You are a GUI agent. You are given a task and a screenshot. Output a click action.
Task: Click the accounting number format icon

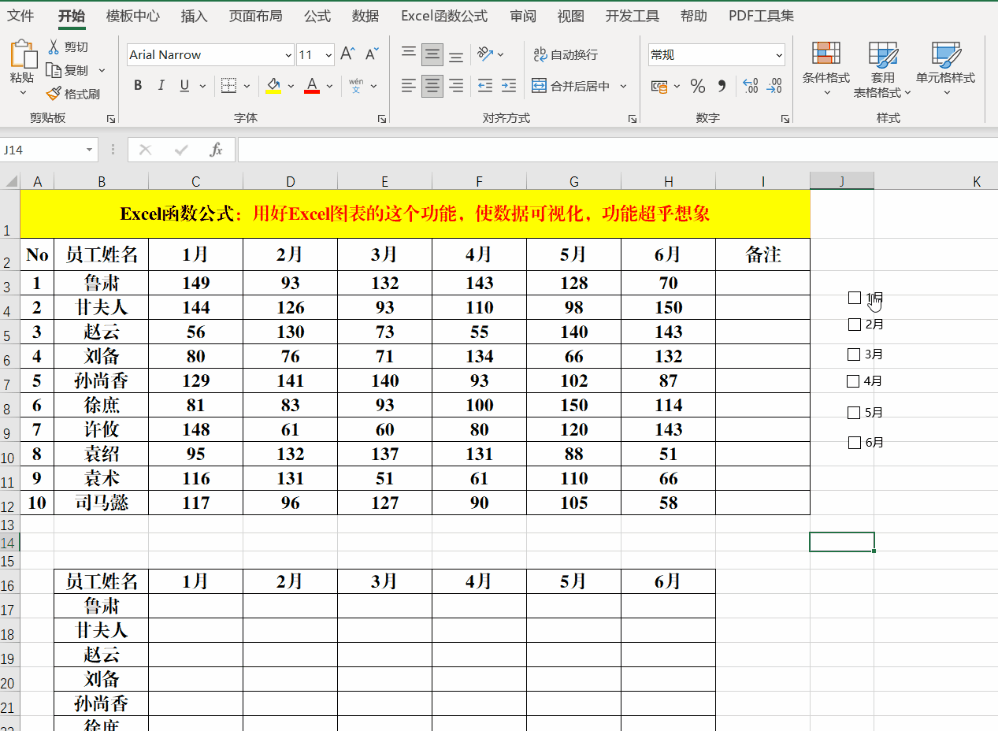[659, 86]
